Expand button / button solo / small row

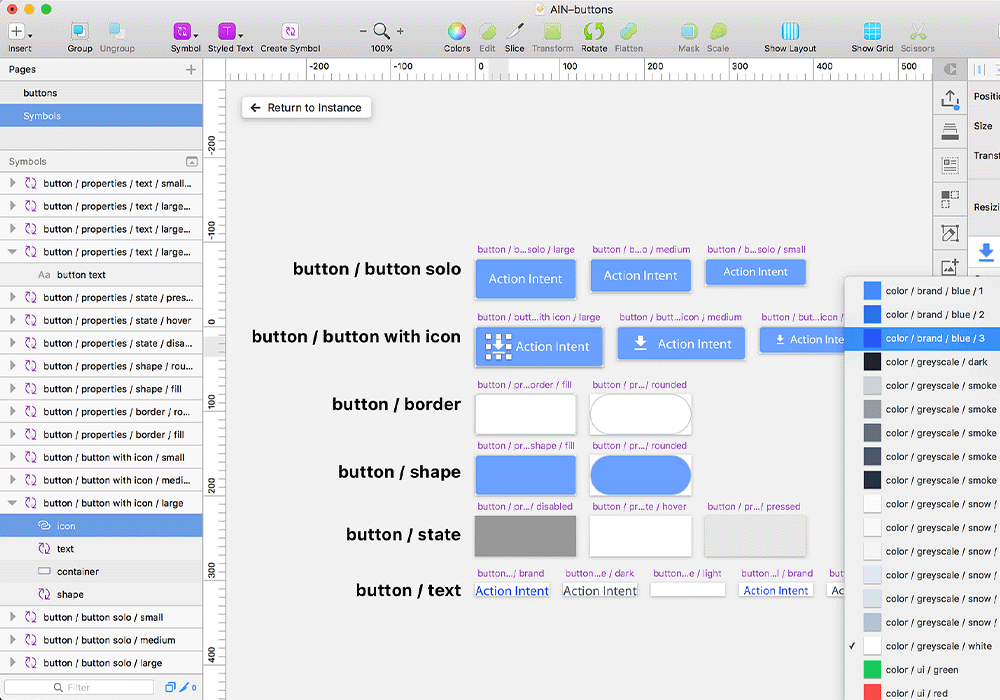(x=12, y=616)
